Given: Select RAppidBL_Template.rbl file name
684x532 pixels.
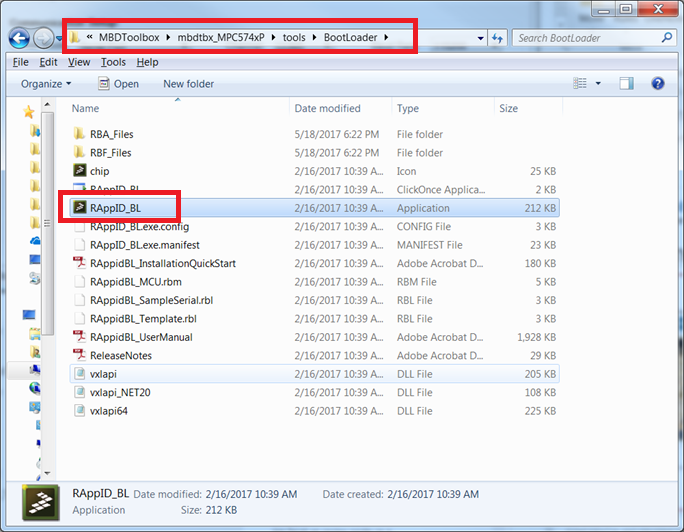Looking at the screenshot, I should click(x=143, y=319).
